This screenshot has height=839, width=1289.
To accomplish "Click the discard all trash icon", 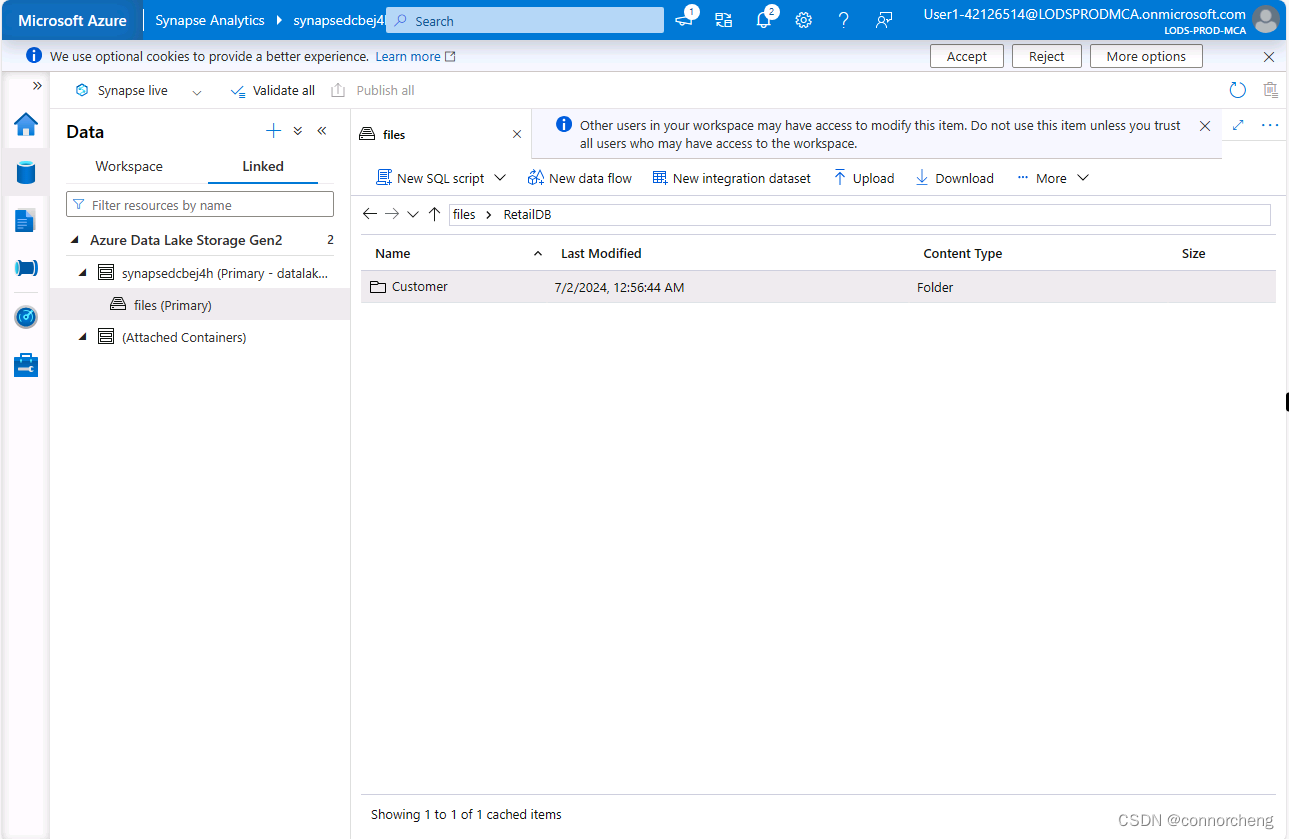I will pyautogui.click(x=1270, y=90).
